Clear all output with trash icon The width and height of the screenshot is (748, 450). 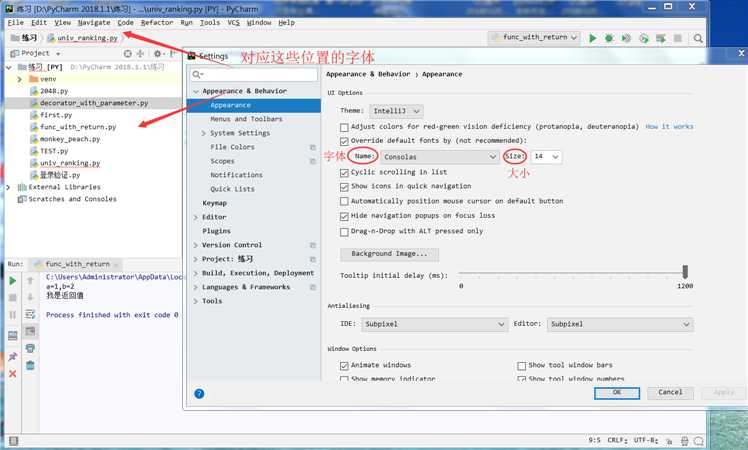30,366
